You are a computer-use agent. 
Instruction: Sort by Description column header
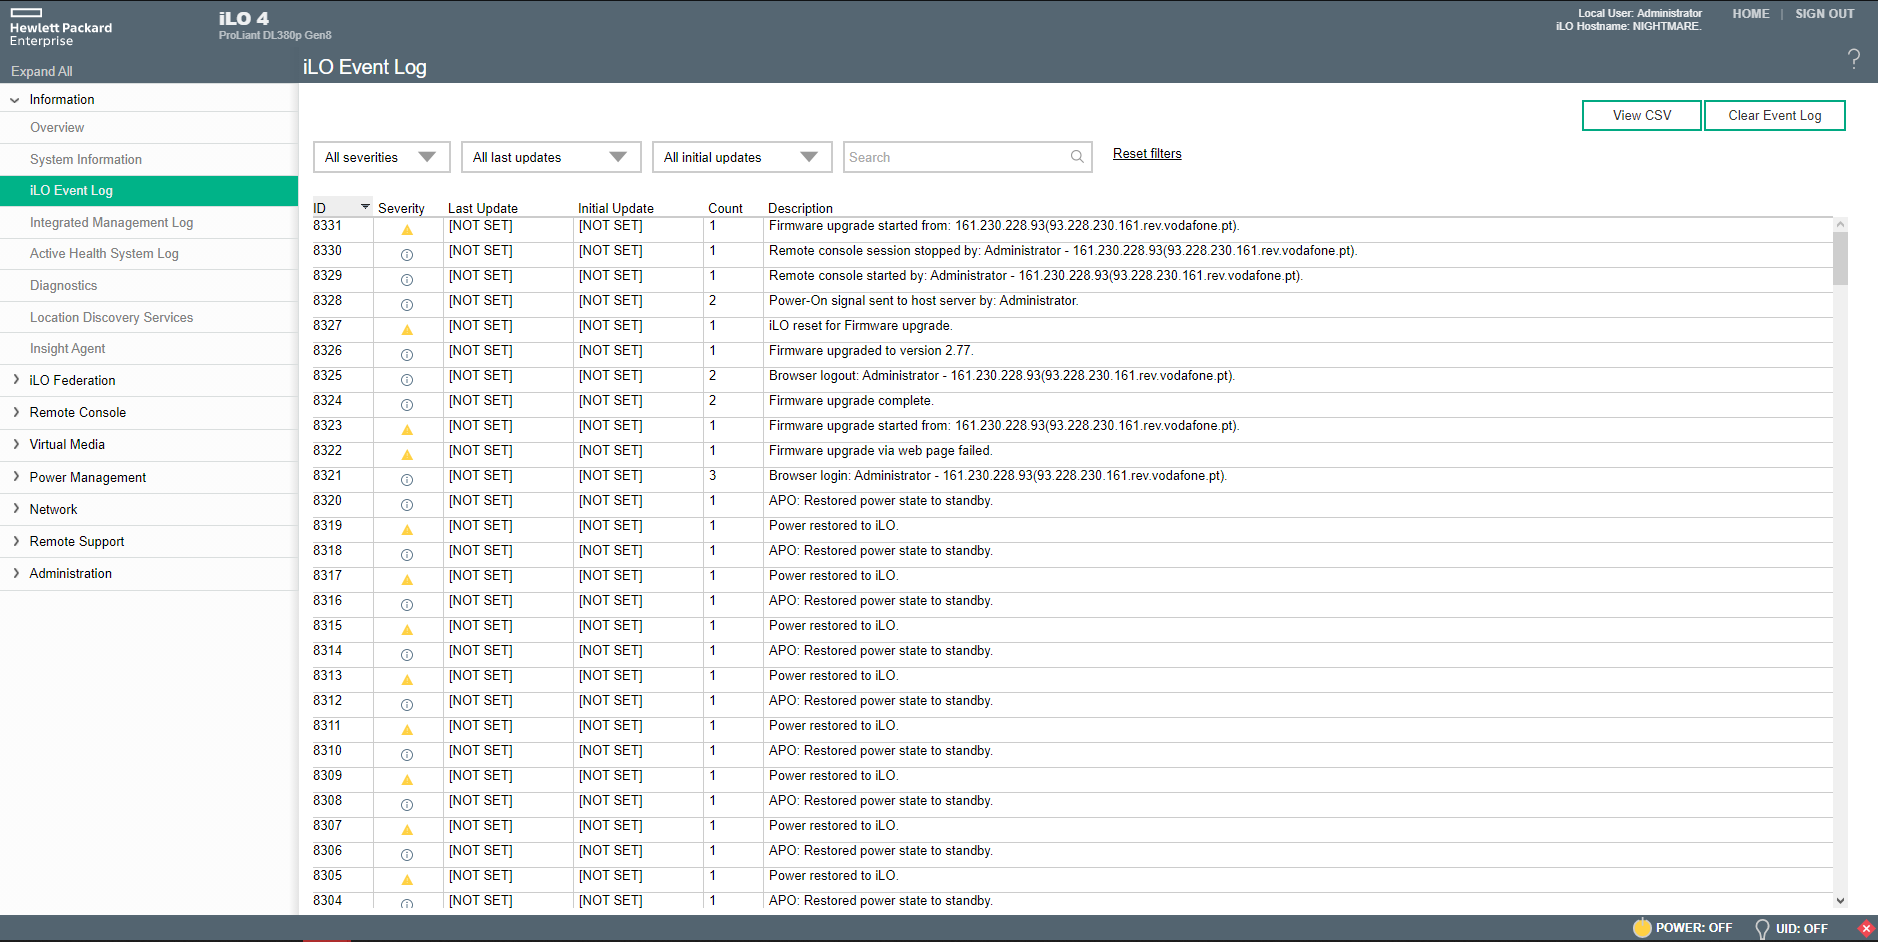(800, 208)
